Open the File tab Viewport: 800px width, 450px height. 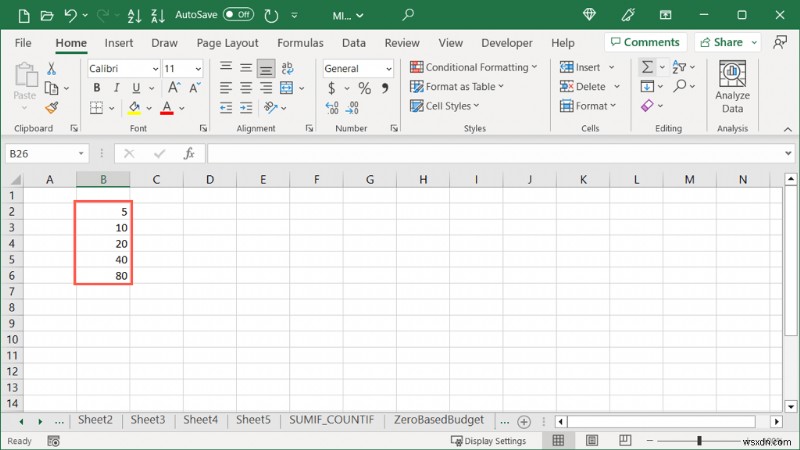click(x=23, y=43)
